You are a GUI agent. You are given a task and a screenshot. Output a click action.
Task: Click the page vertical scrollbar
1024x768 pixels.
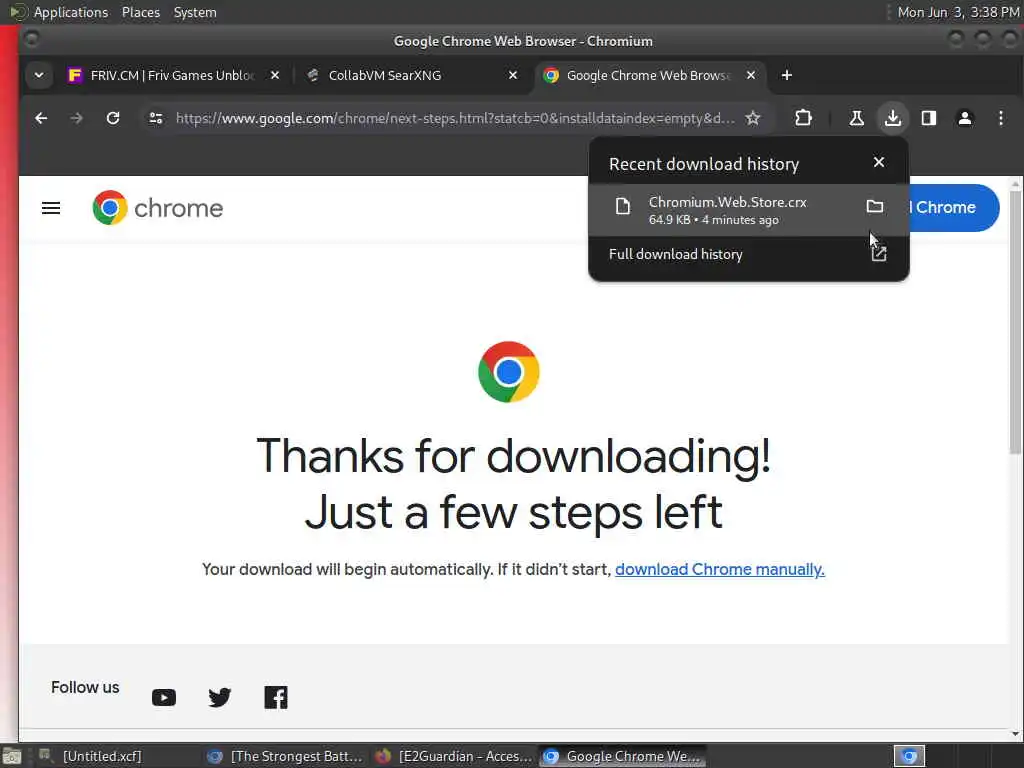coord(1015,321)
